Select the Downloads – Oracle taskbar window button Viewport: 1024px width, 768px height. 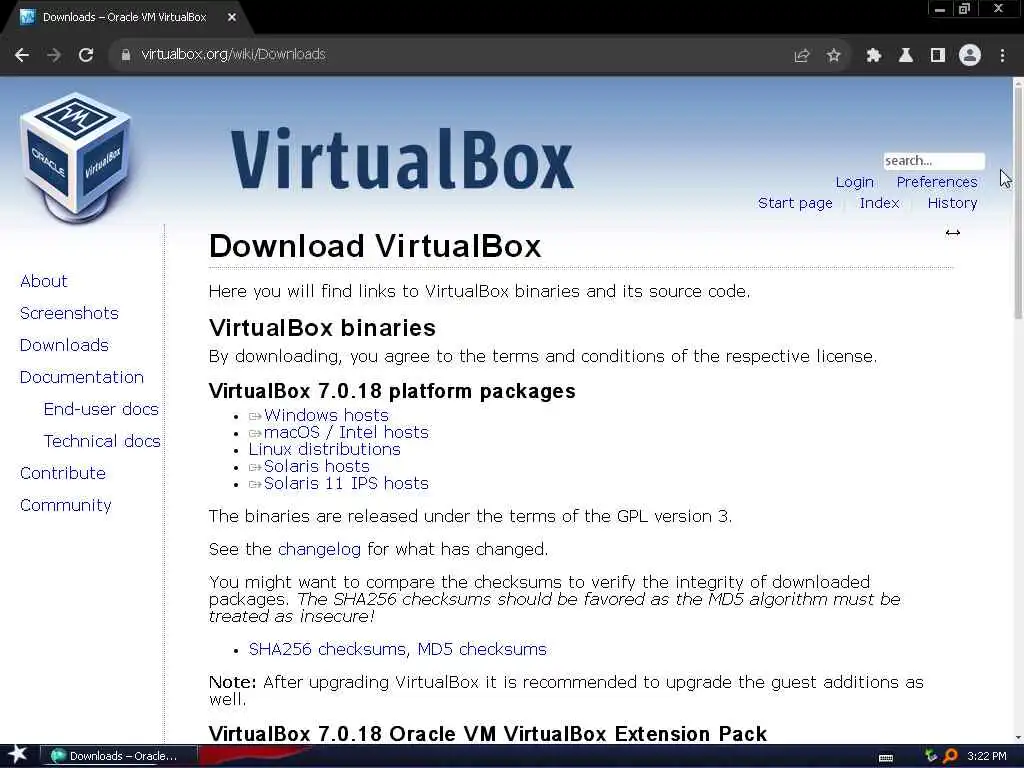119,756
